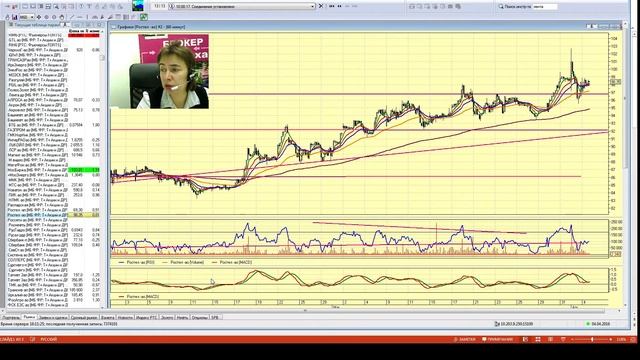The image size is (640, 360).
Task: Select the СОЛЛЕРС row
Action: [x=53, y=260]
